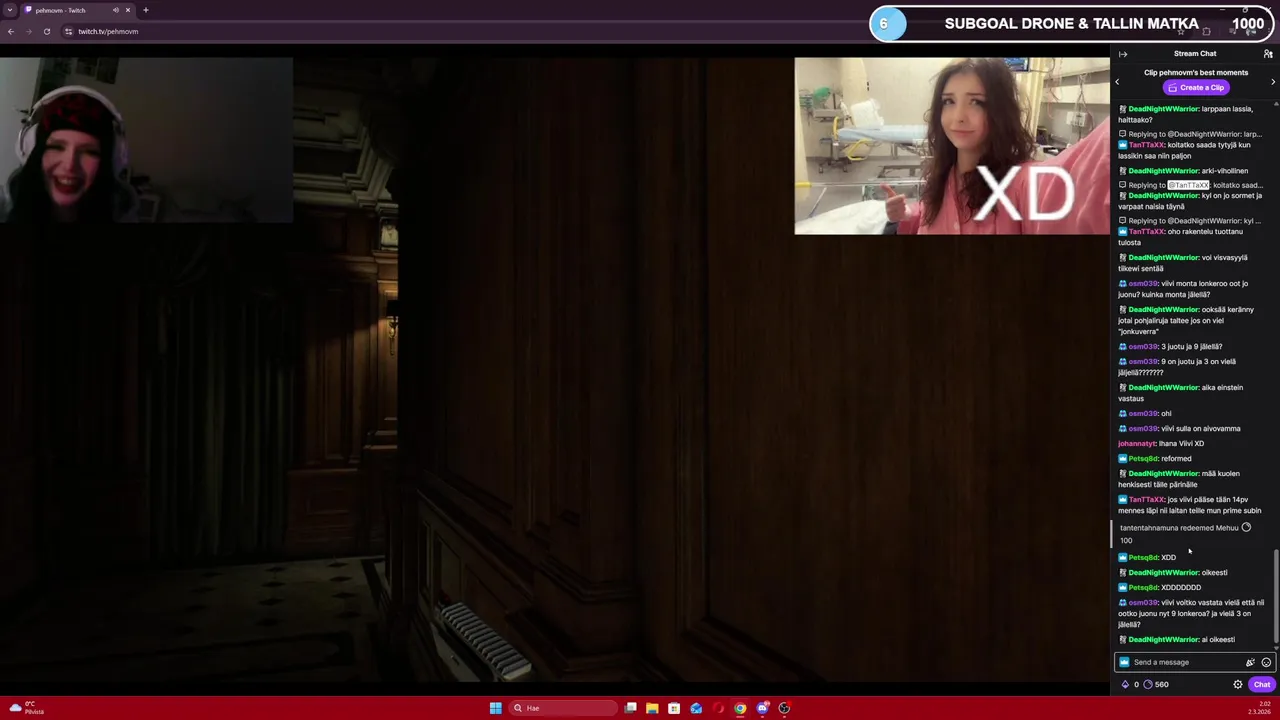This screenshot has width=1280, height=720.
Task: Open the chat community users list
Action: (1268, 54)
